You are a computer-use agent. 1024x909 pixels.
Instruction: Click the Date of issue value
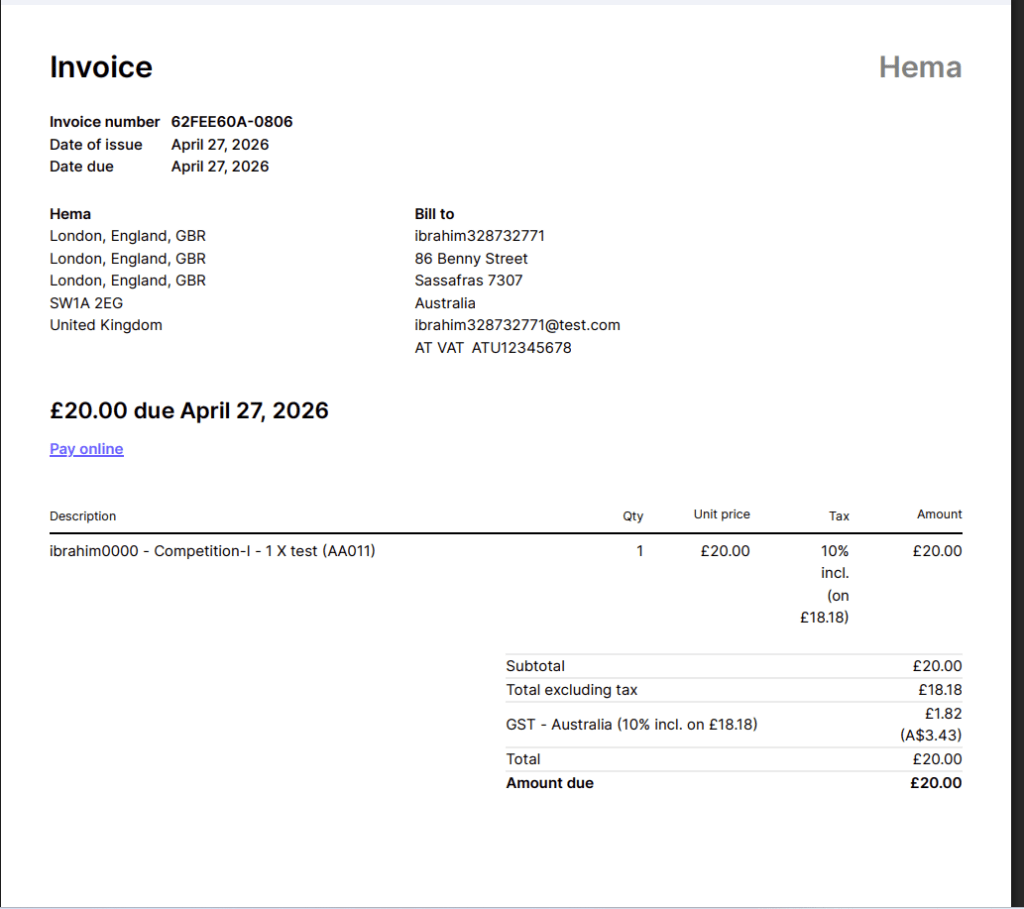pos(219,144)
